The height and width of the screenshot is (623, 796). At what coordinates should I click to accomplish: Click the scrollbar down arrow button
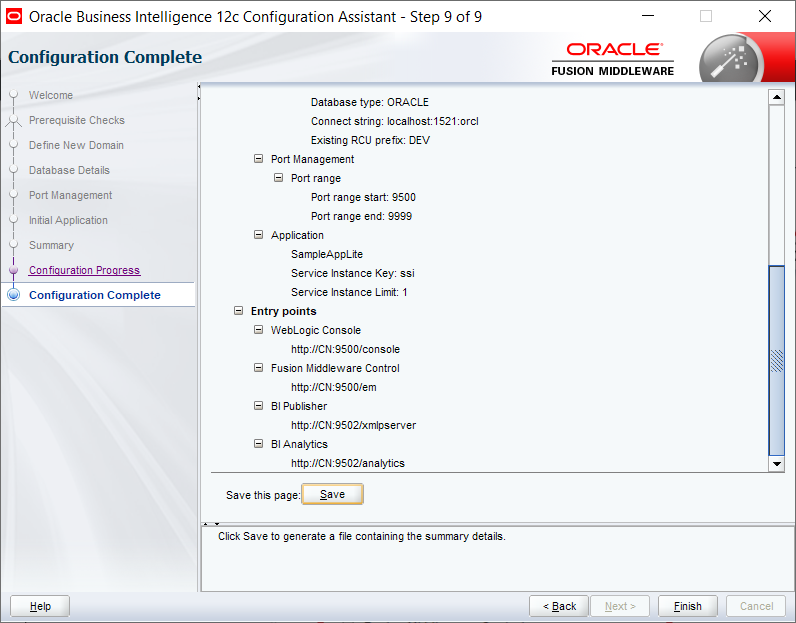click(777, 464)
